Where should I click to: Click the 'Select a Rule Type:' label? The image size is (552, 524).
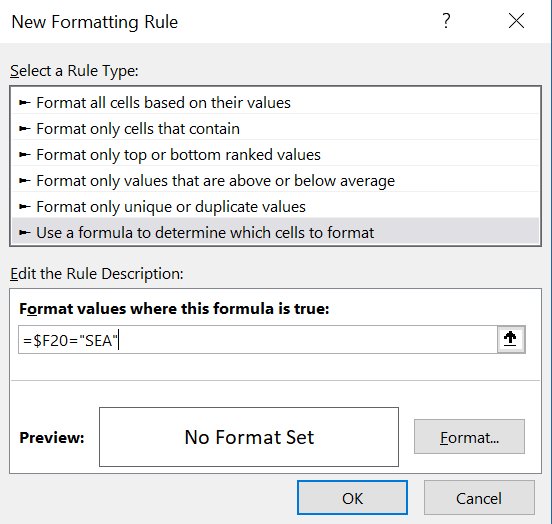pyautogui.click(x=74, y=71)
